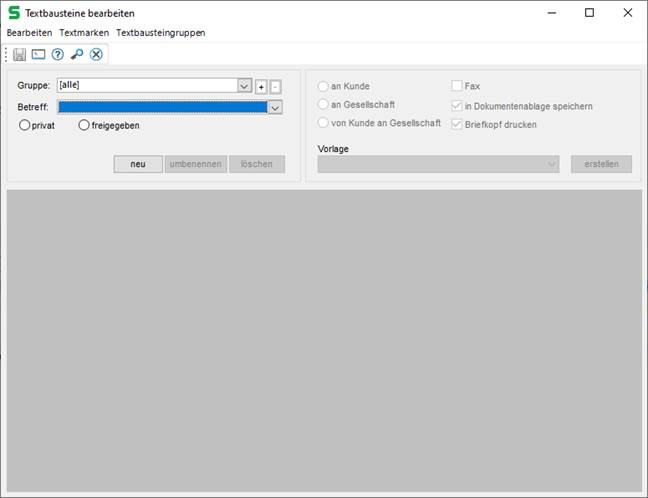648x498 pixels.
Task: Click the green S application icon
Action: (x=13, y=13)
